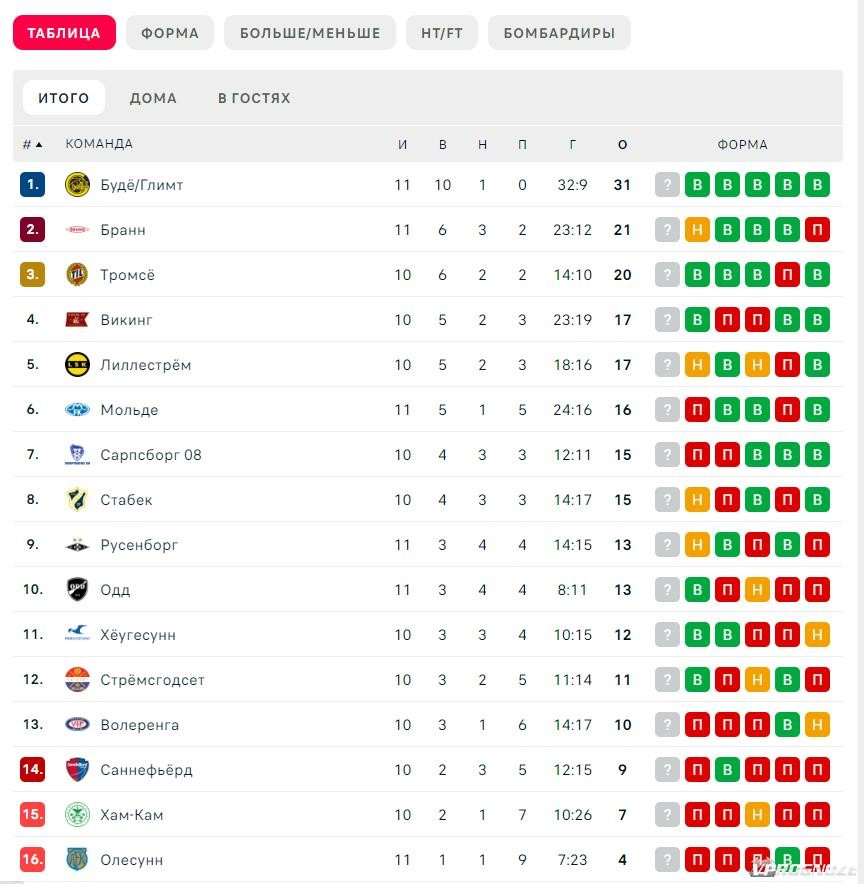The width and height of the screenshot is (864, 884).
Task: Click the Стрёмсгодсет club logo
Action: [x=77, y=679]
